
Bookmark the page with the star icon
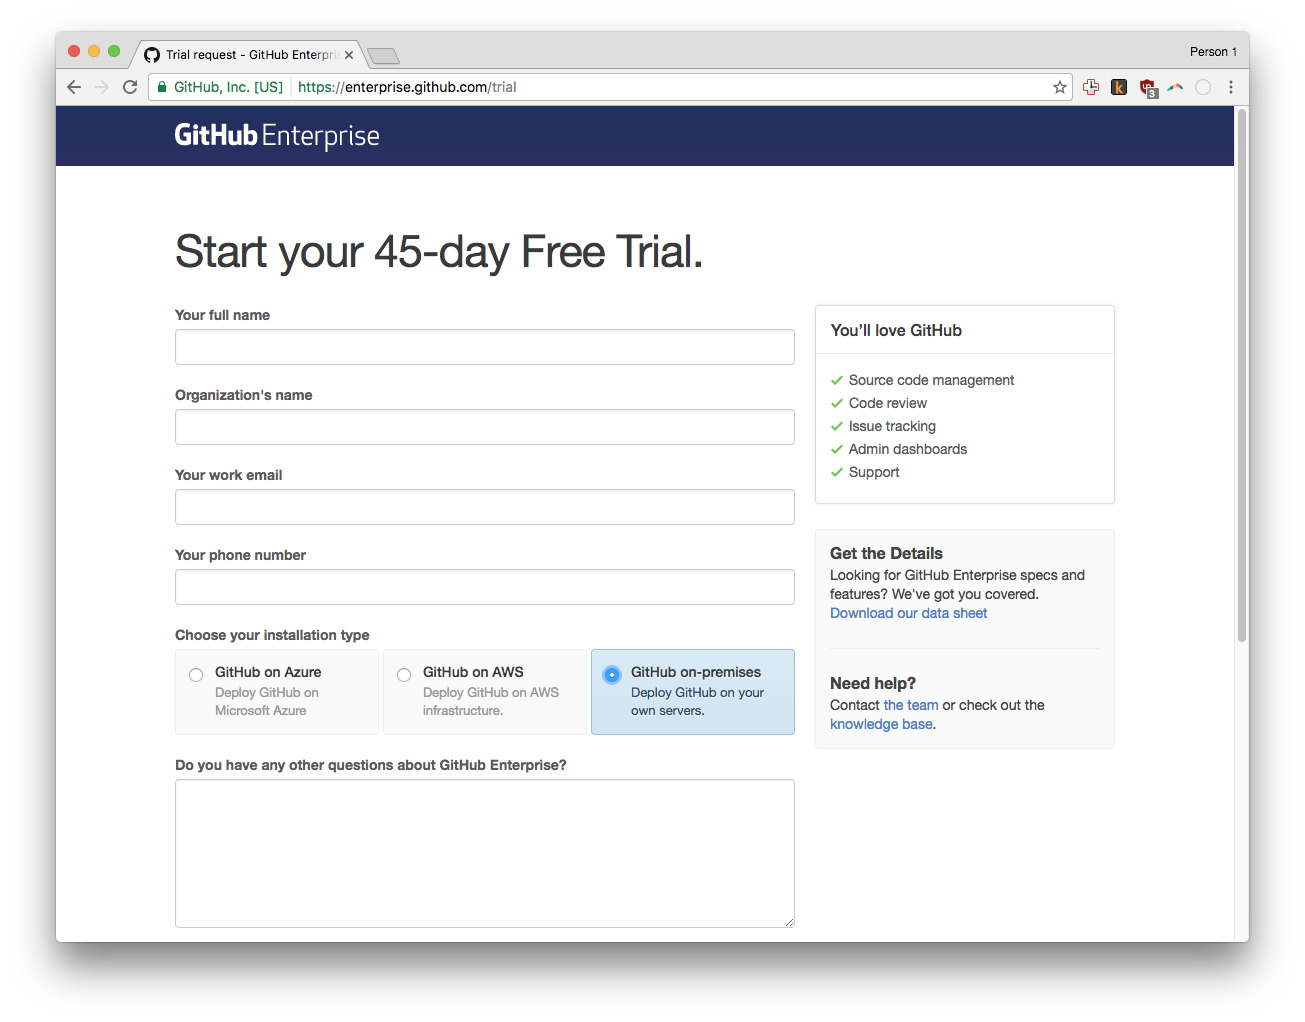(x=1060, y=87)
